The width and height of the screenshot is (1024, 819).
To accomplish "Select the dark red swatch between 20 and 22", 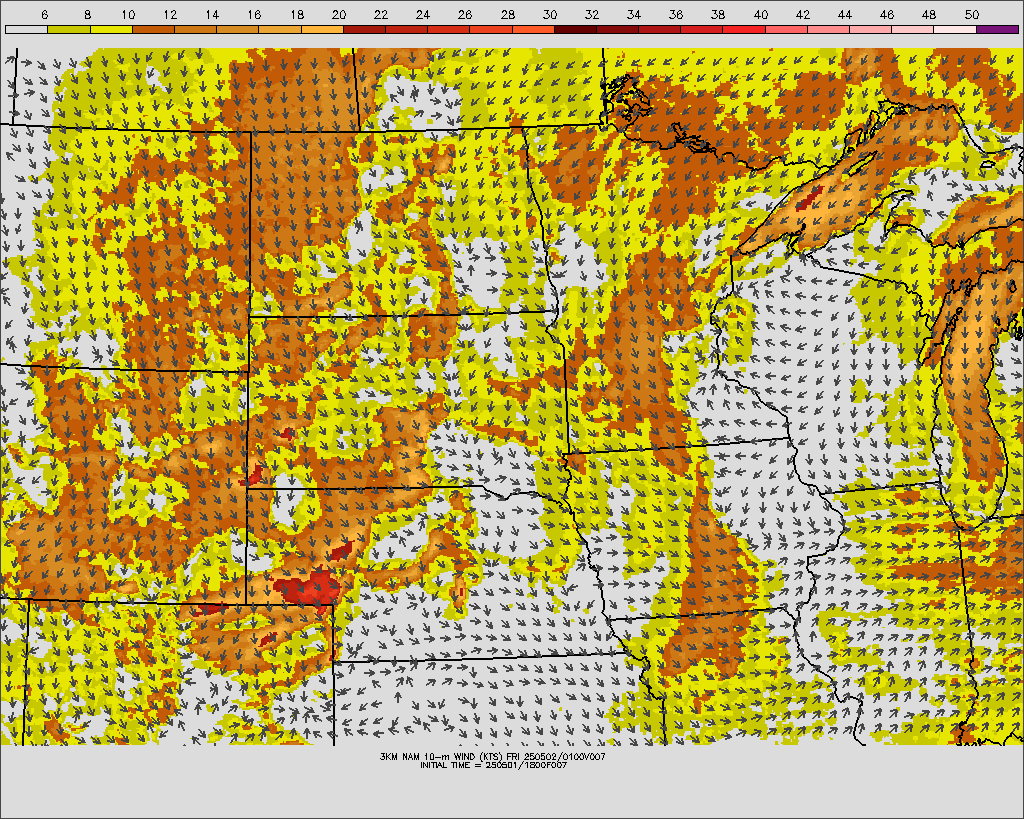I will [x=364, y=29].
